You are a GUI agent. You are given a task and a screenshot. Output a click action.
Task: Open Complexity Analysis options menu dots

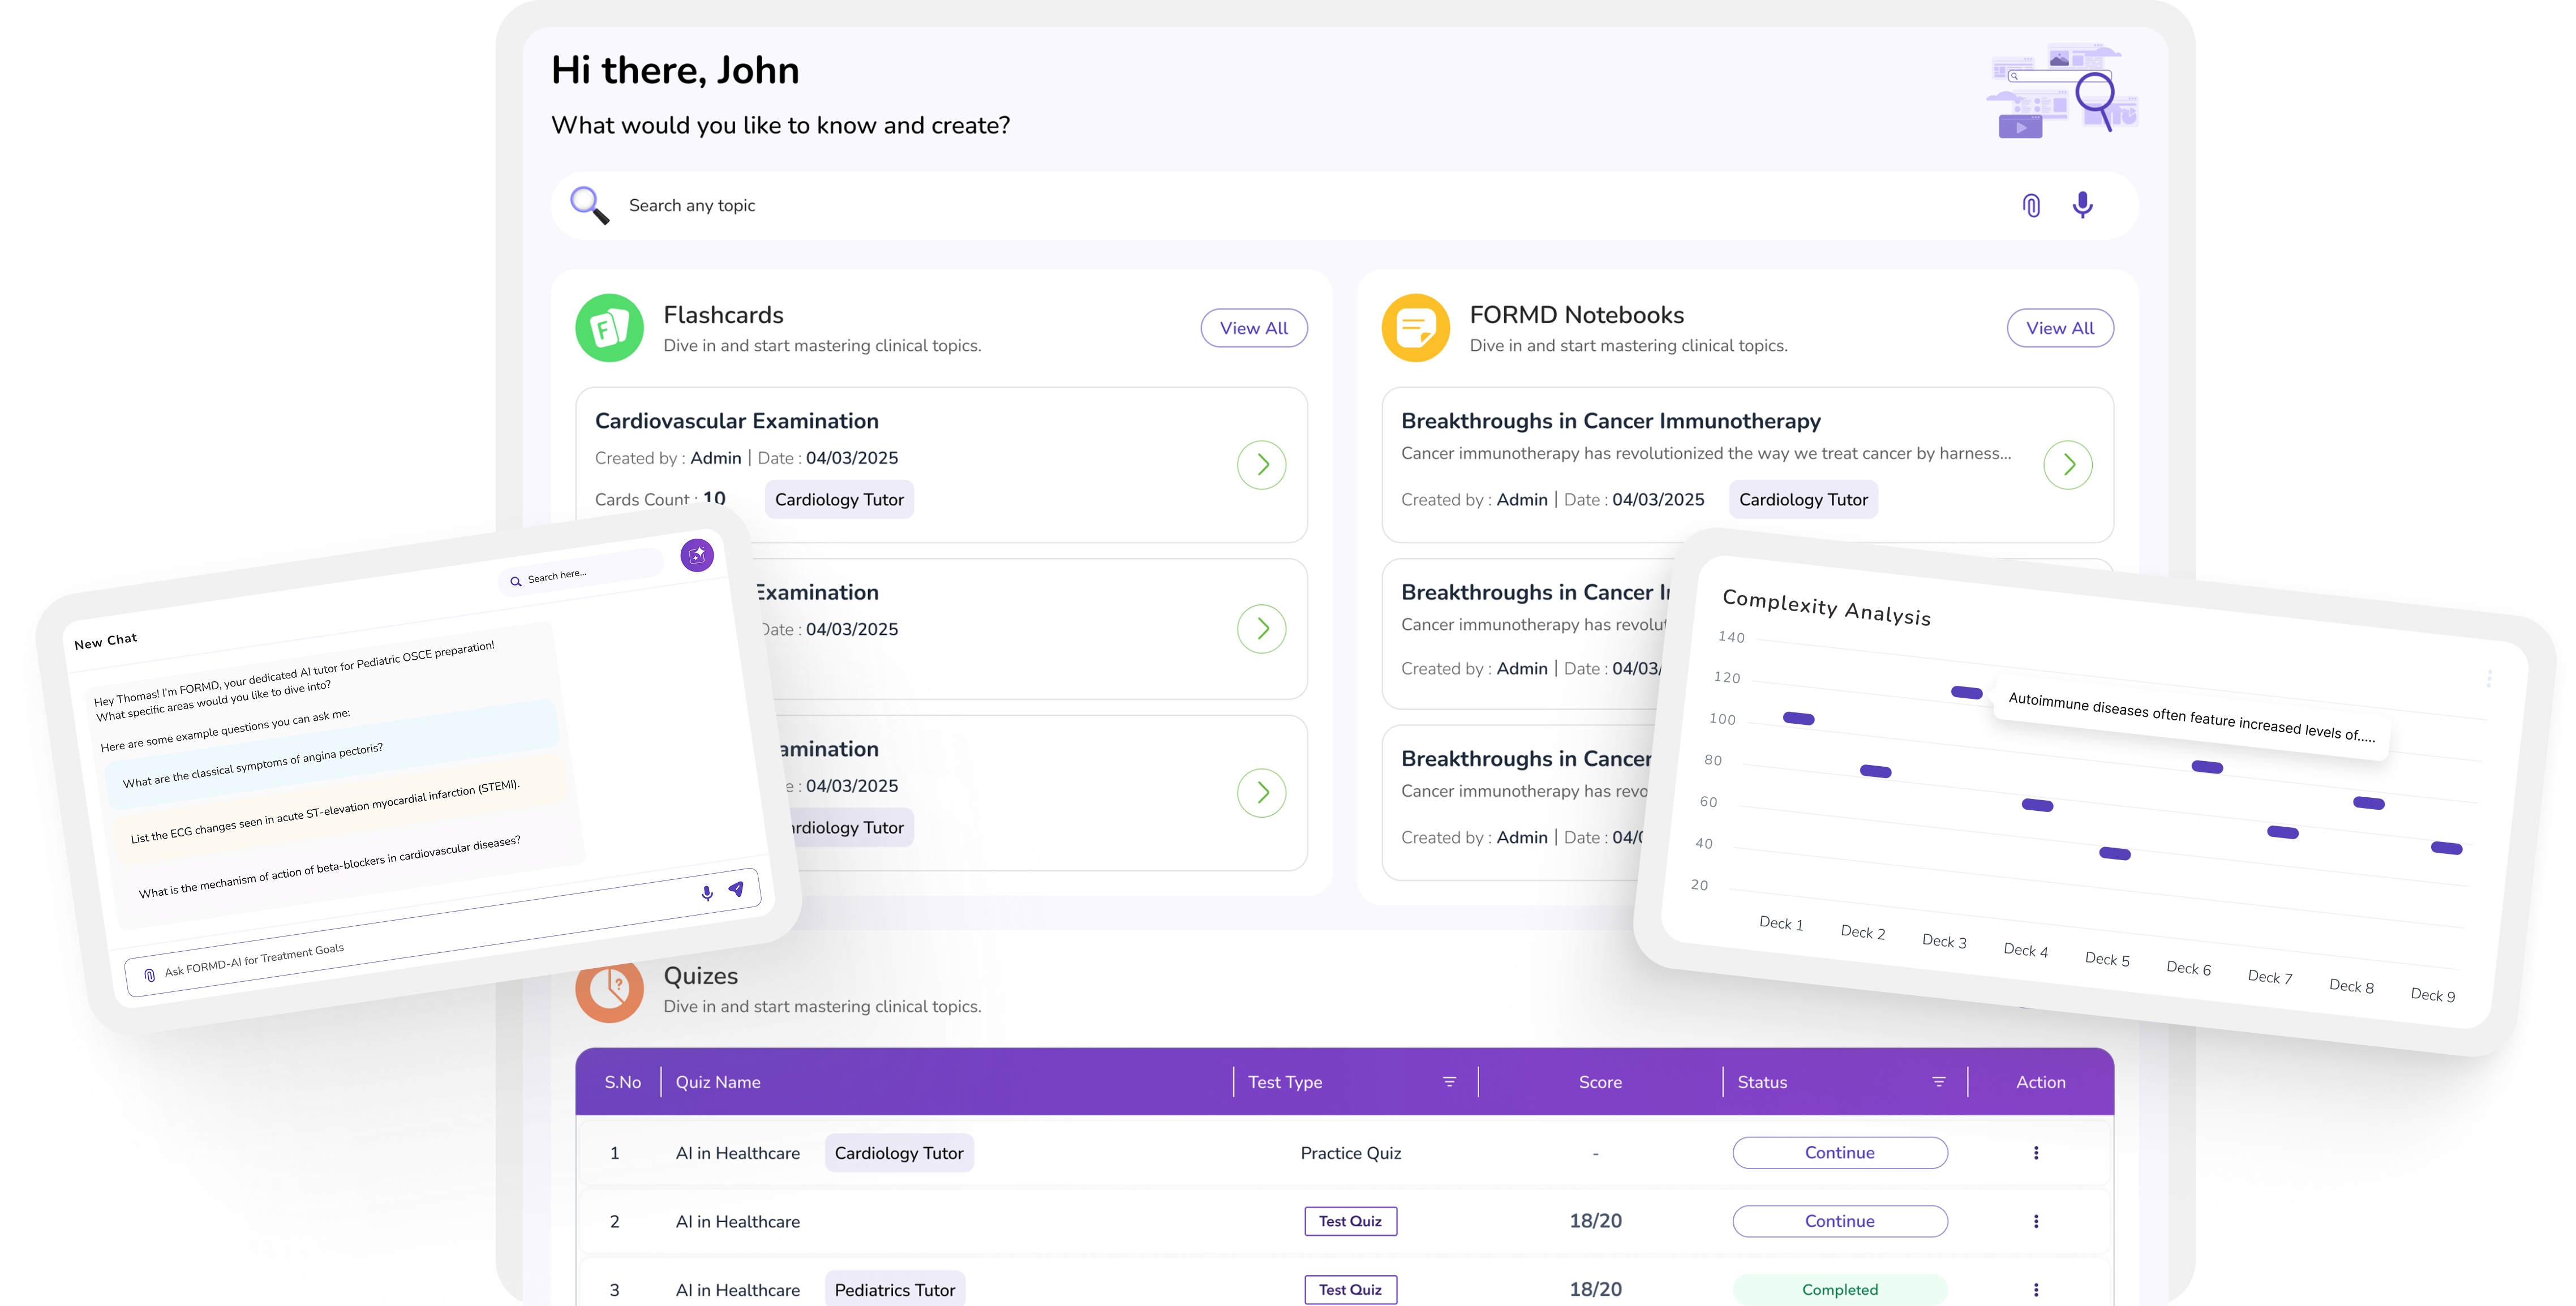coord(2489,679)
